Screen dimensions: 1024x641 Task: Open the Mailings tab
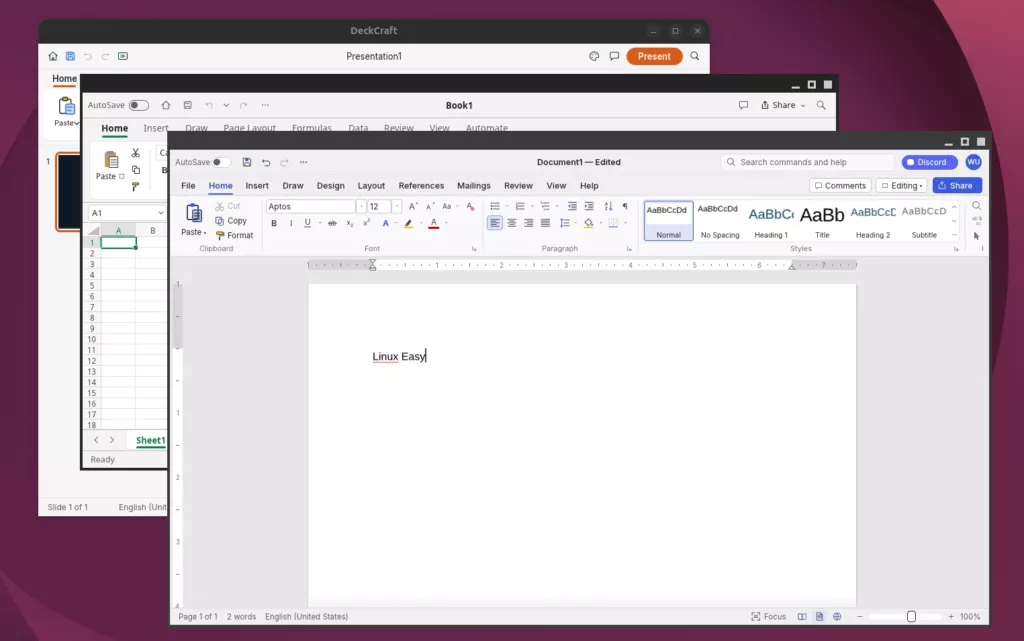pos(473,186)
